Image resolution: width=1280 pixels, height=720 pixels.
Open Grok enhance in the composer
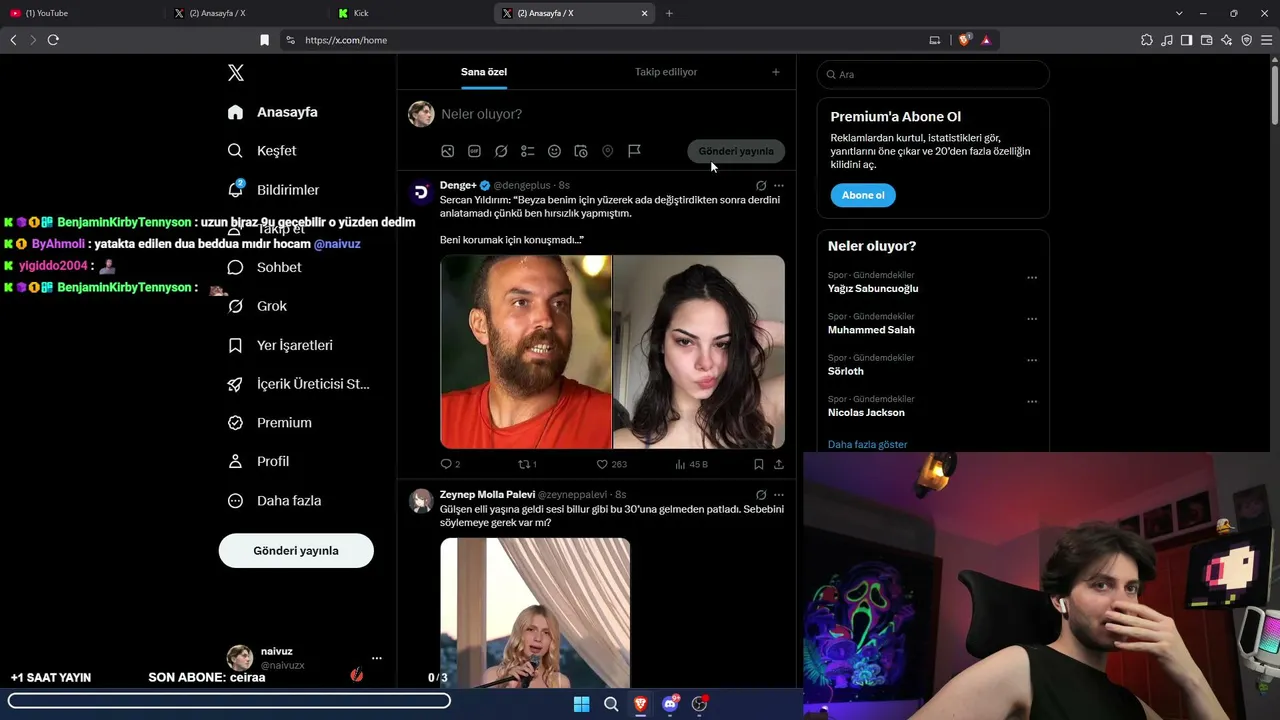coord(501,151)
